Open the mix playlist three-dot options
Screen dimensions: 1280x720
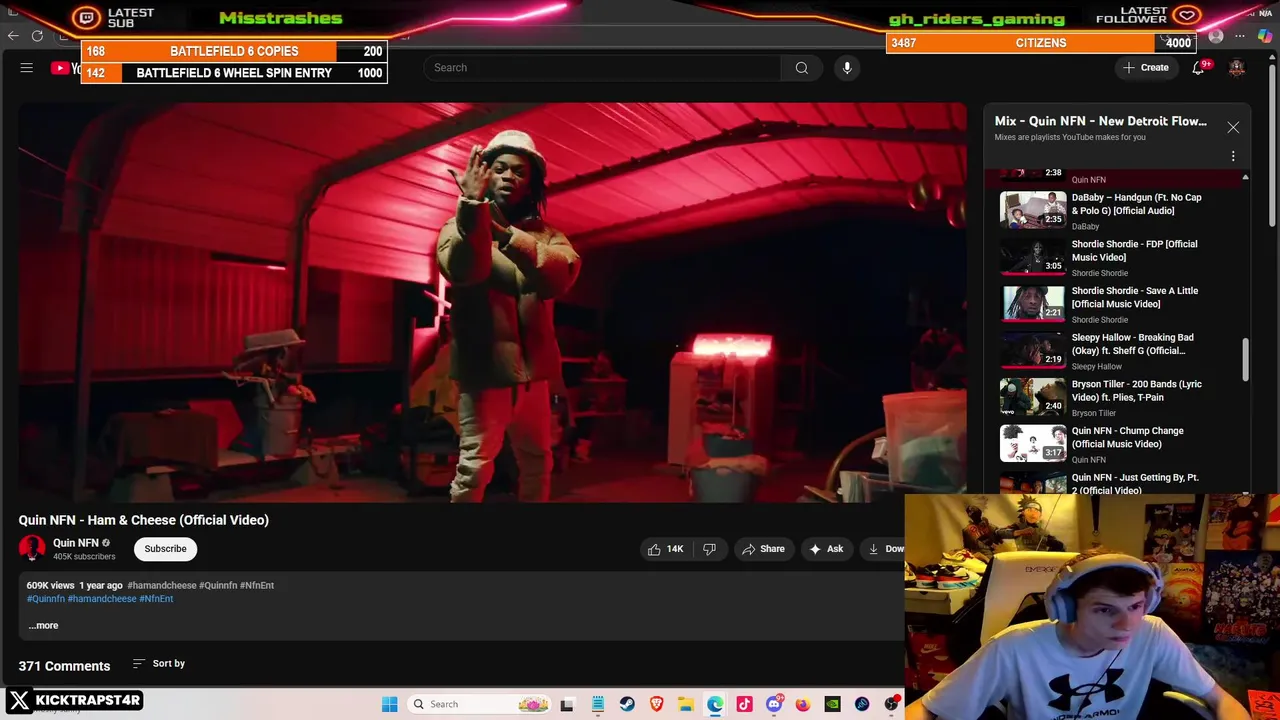point(1233,156)
